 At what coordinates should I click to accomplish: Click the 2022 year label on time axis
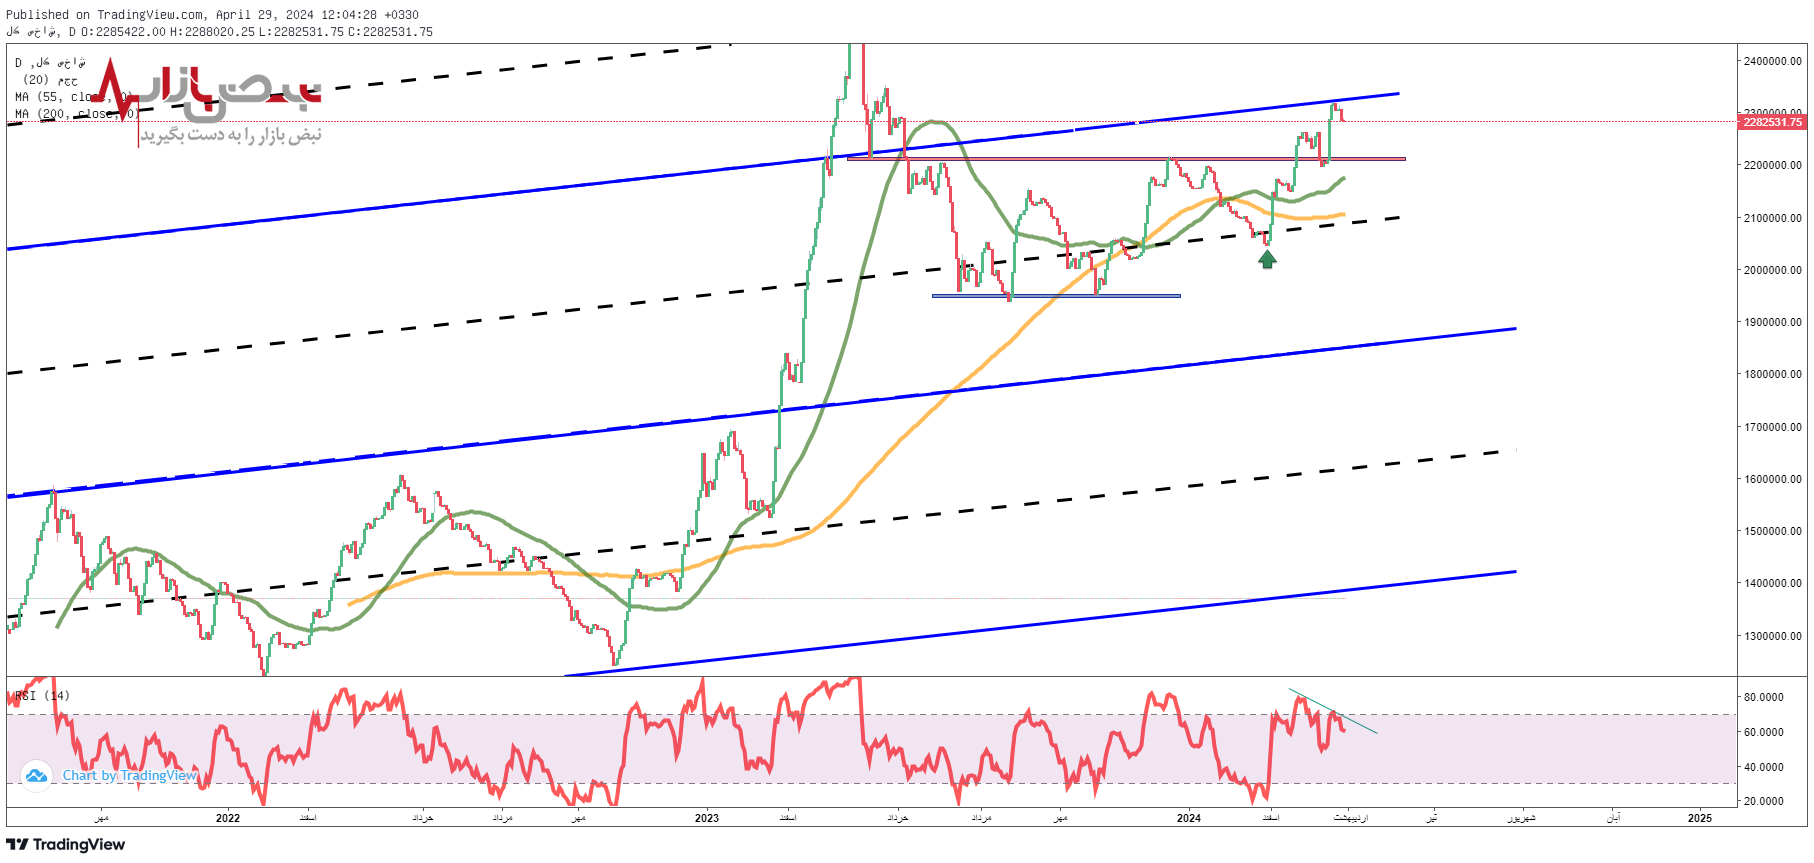click(x=228, y=818)
